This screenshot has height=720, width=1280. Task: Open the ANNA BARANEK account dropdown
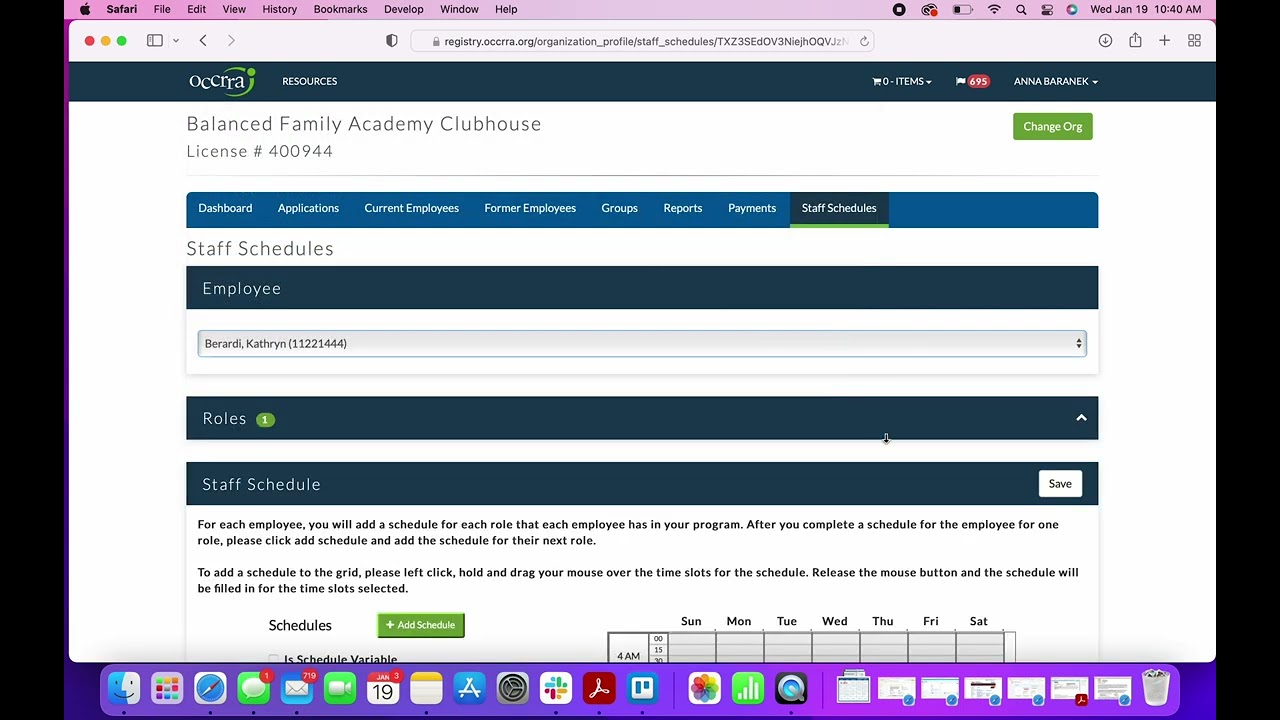click(x=1055, y=81)
